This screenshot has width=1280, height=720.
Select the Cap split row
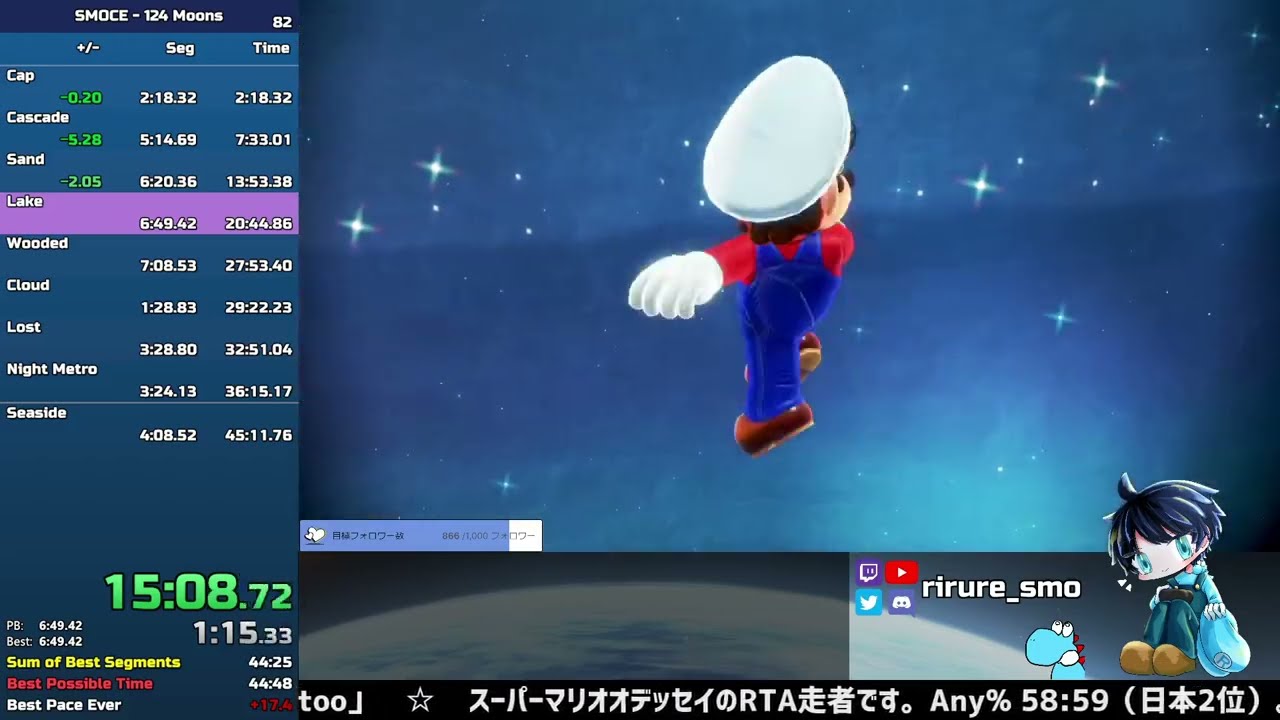pyautogui.click(x=149, y=87)
